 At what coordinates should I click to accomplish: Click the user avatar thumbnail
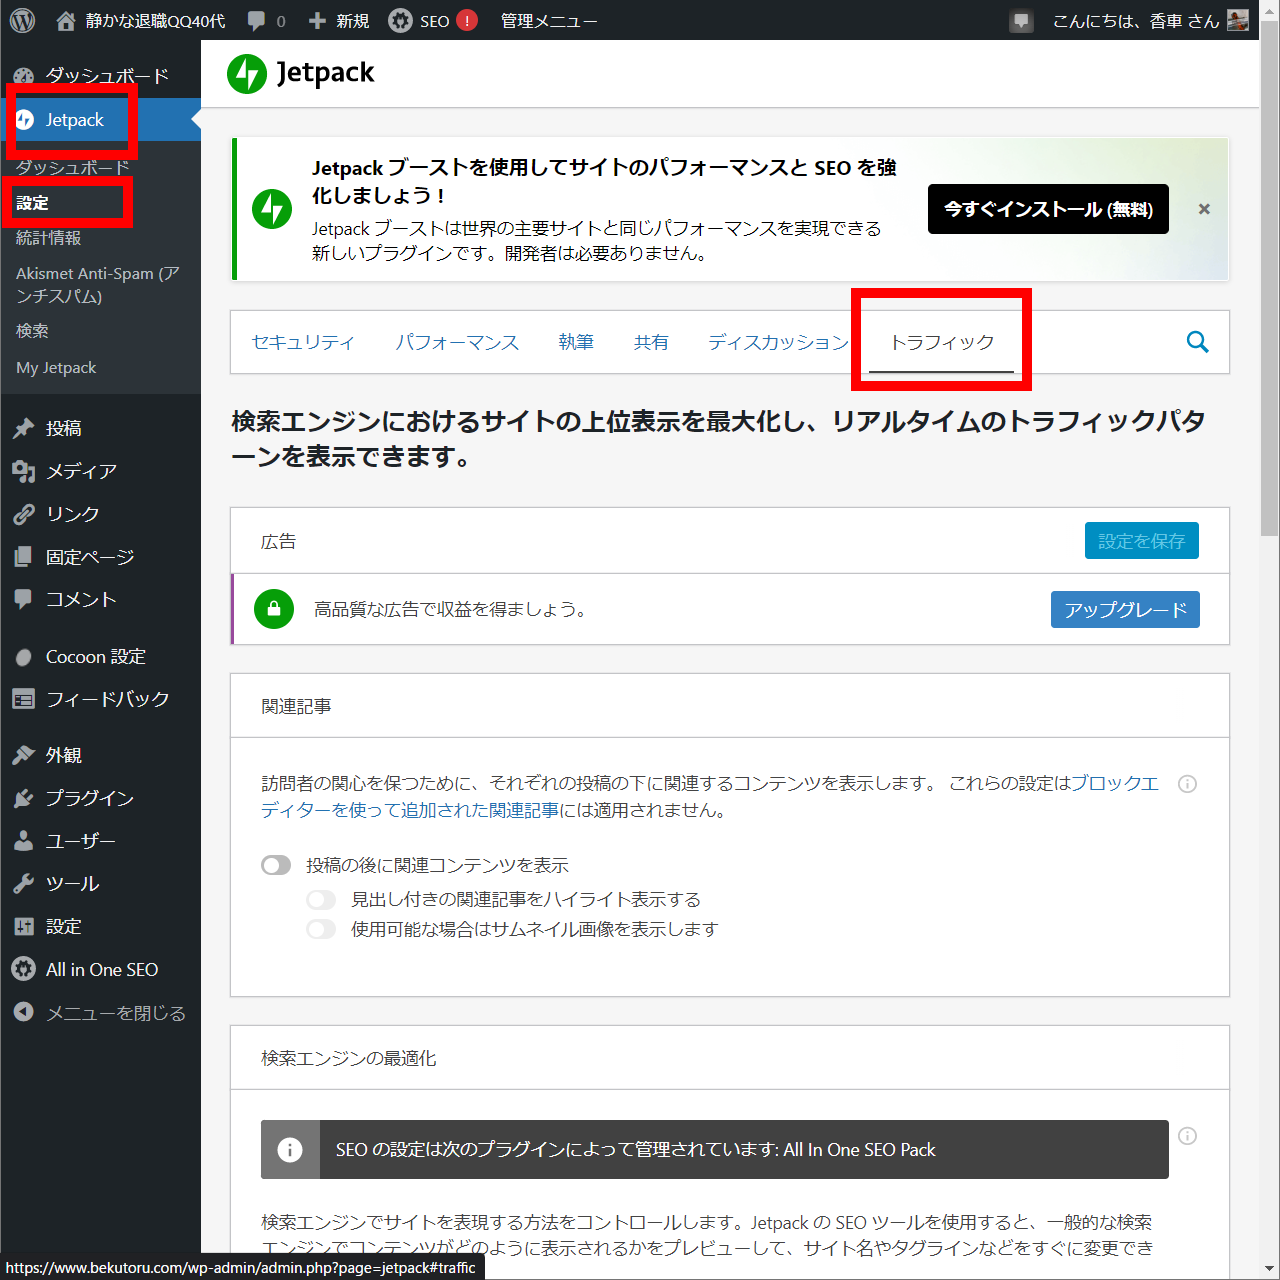point(1238,20)
